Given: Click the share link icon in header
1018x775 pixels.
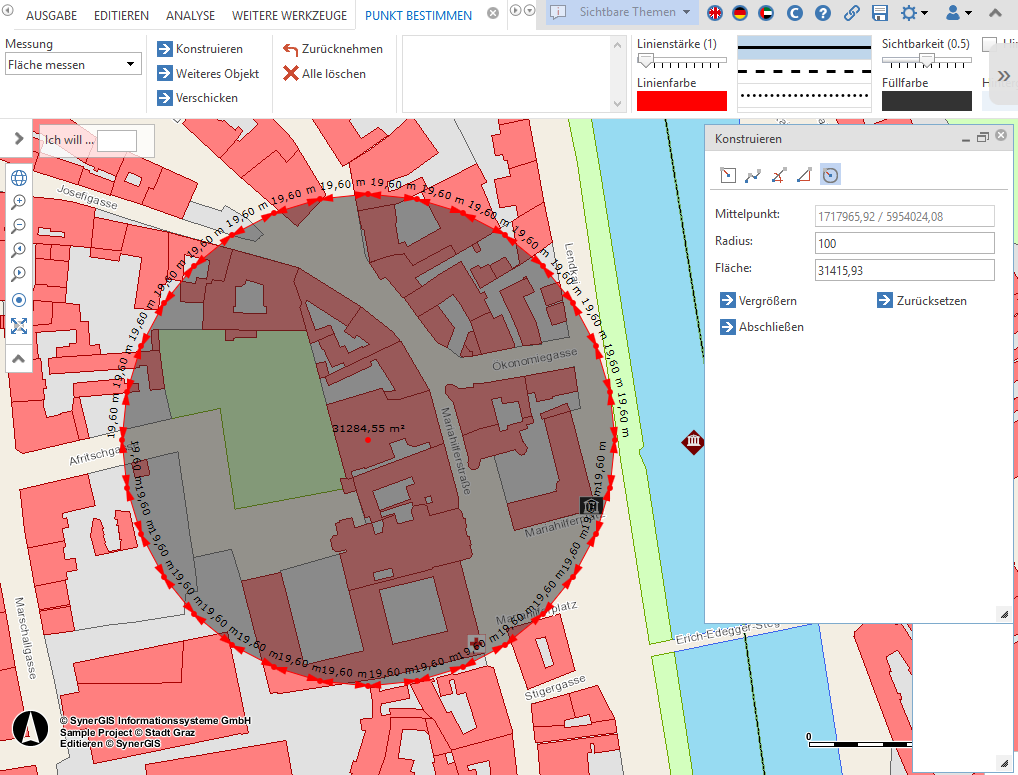Looking at the screenshot, I should (x=852, y=12).
